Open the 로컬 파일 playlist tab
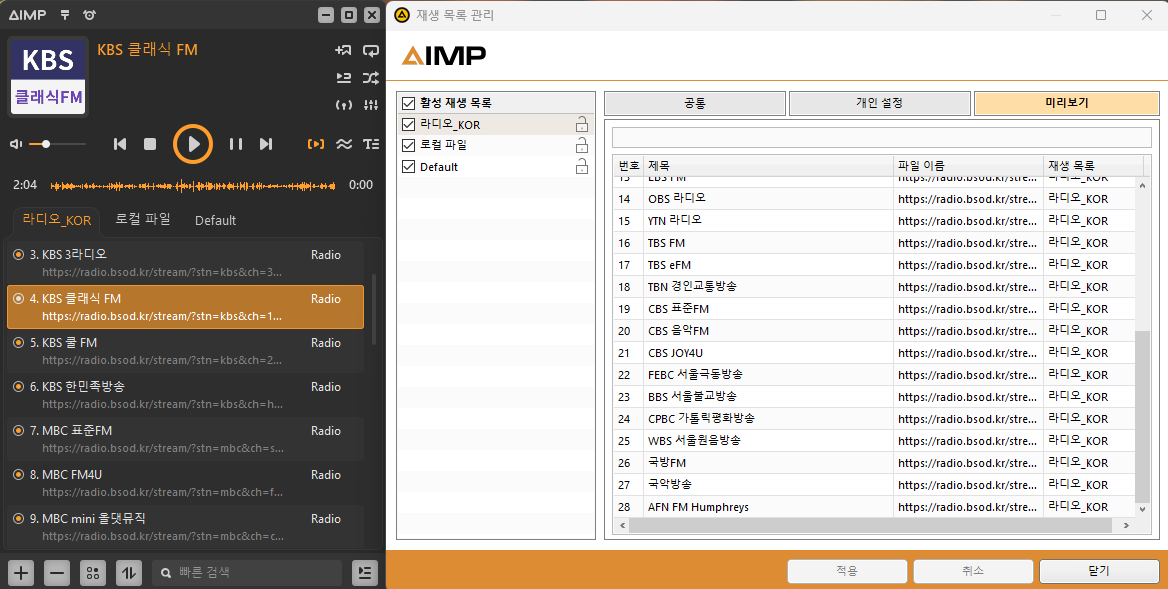This screenshot has width=1168, height=589. point(143,220)
